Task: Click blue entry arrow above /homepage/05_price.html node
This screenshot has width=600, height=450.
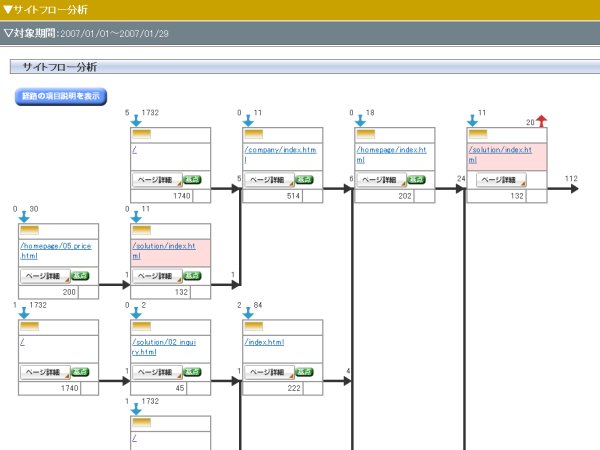Action: [x=25, y=216]
